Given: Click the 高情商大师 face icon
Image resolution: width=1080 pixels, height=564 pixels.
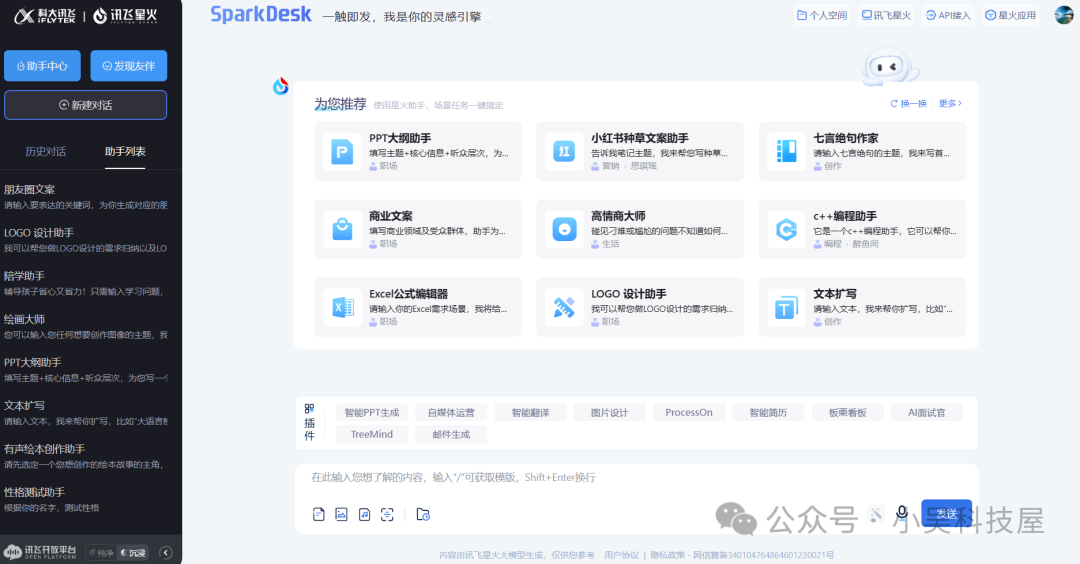Looking at the screenshot, I should (564, 229).
